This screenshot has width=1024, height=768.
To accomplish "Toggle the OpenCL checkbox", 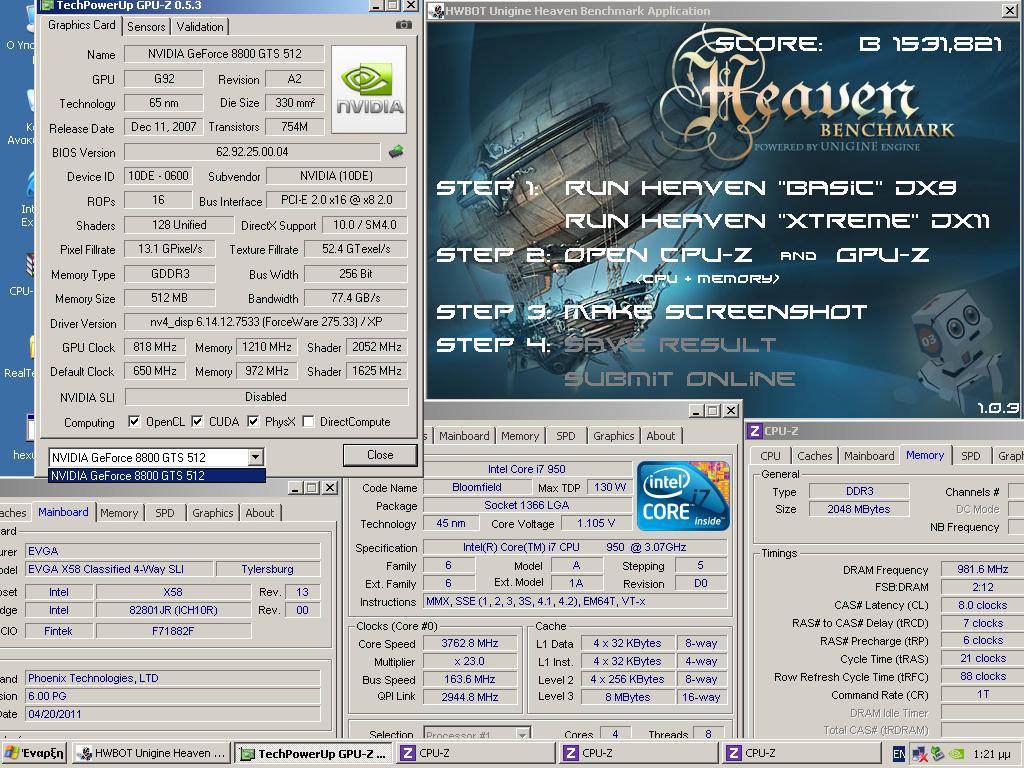I will (134, 422).
